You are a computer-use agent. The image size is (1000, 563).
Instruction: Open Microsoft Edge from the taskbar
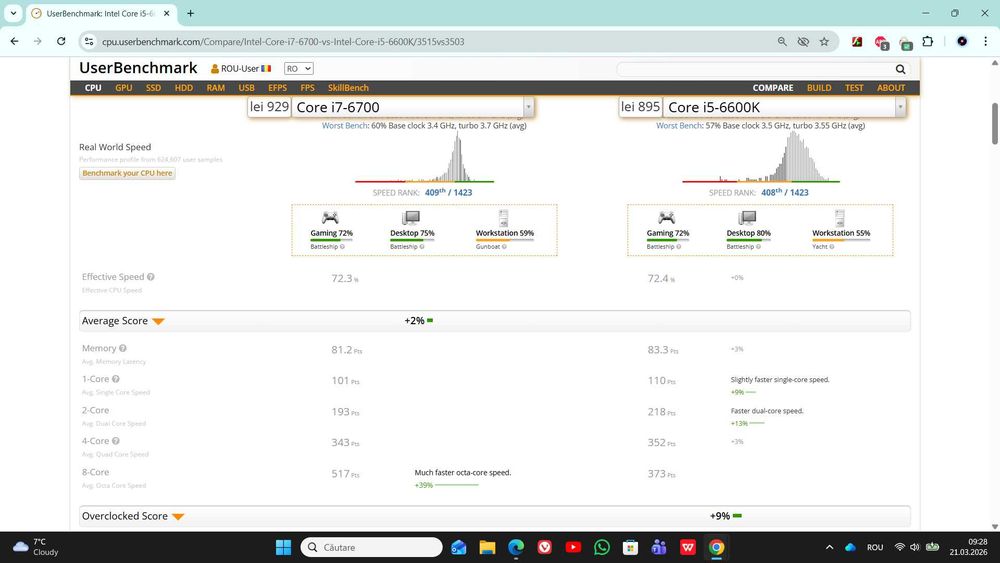[x=515, y=547]
